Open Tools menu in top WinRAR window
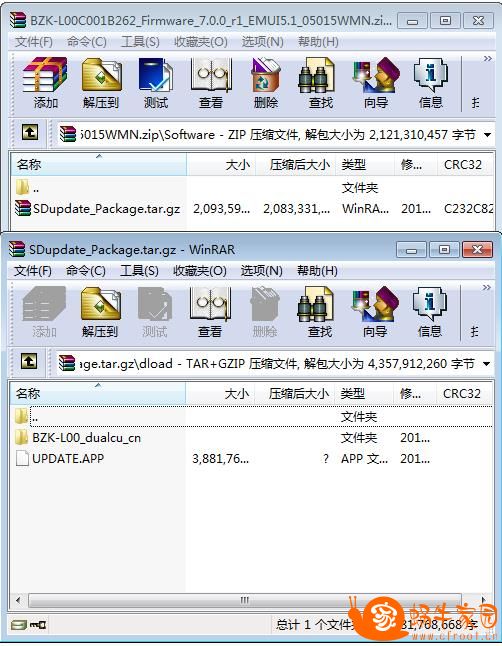The image size is (502, 646). point(140,42)
